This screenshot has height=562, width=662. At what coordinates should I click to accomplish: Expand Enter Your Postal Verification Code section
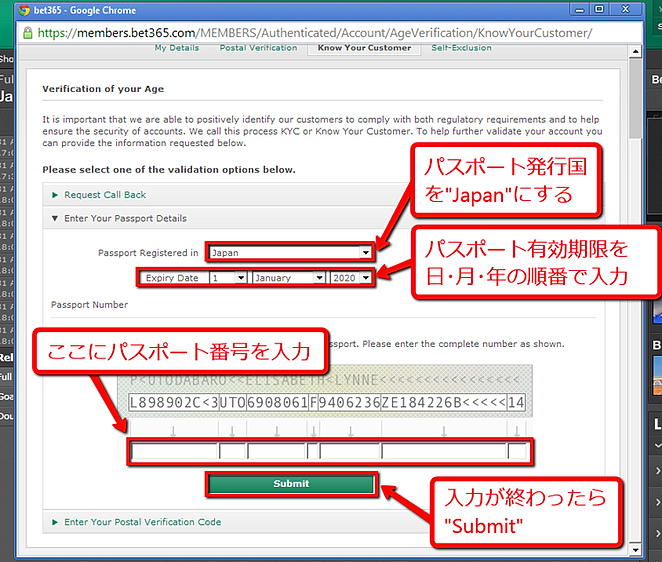[142, 522]
